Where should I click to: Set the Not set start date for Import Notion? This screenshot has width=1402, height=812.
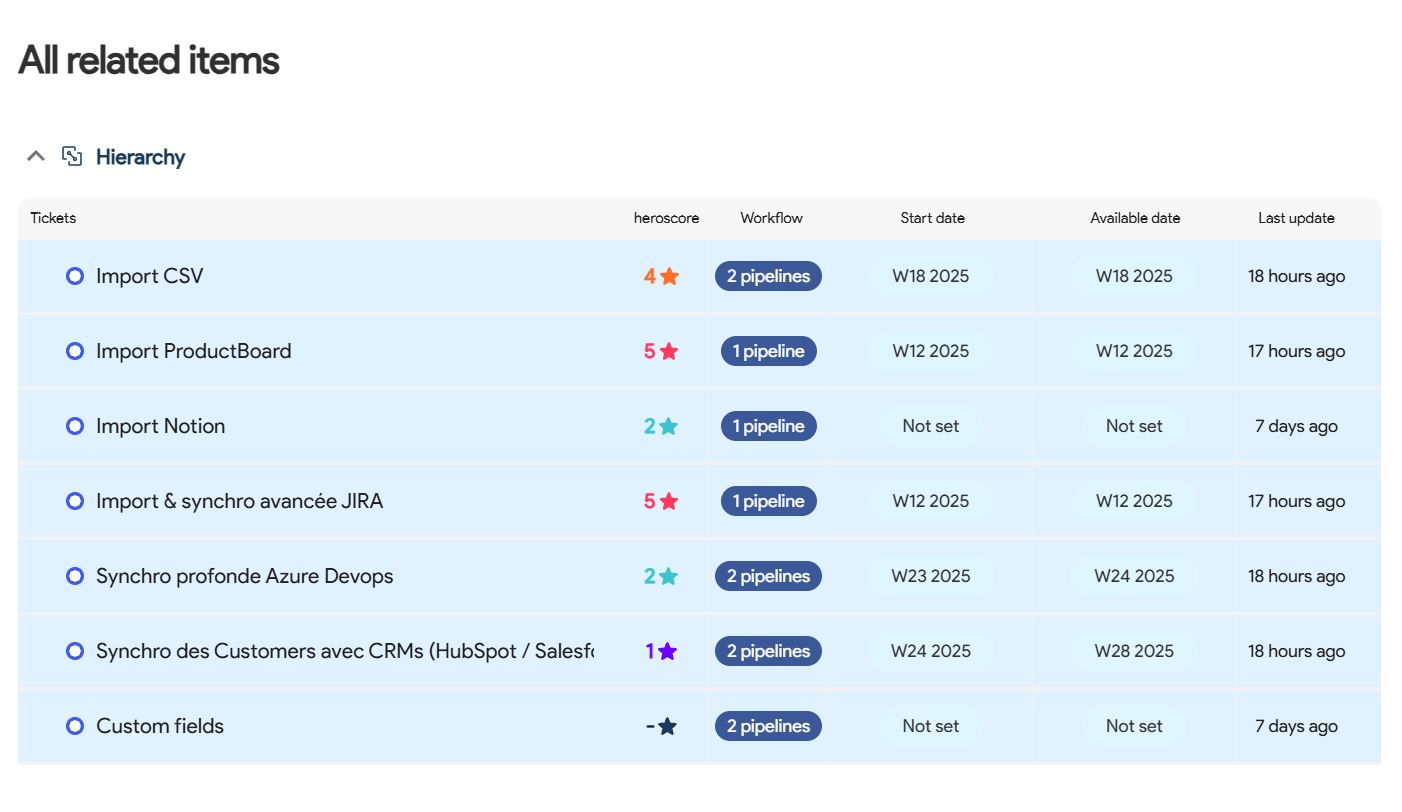point(931,426)
